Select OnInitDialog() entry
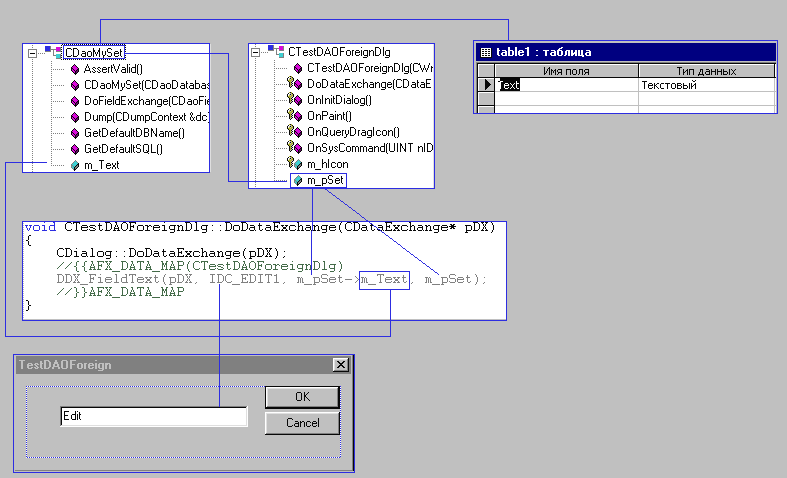 (339, 100)
